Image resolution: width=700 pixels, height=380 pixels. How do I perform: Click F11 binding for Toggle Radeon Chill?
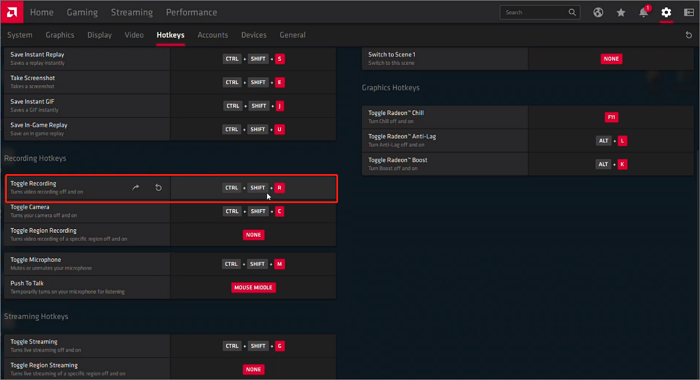tap(611, 117)
